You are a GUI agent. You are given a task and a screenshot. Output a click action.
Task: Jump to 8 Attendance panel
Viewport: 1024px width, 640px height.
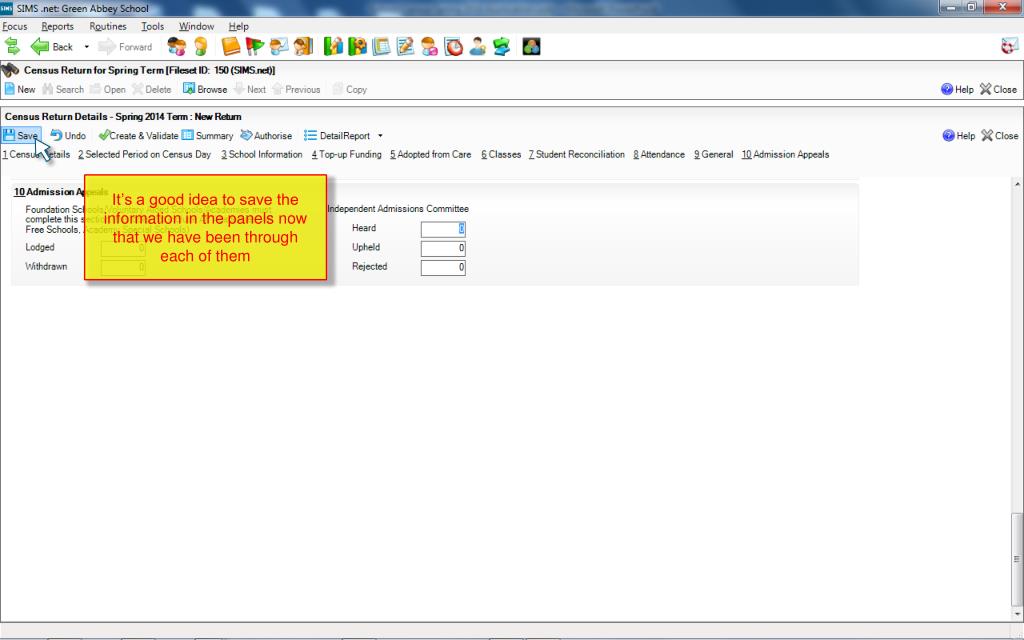pos(659,155)
